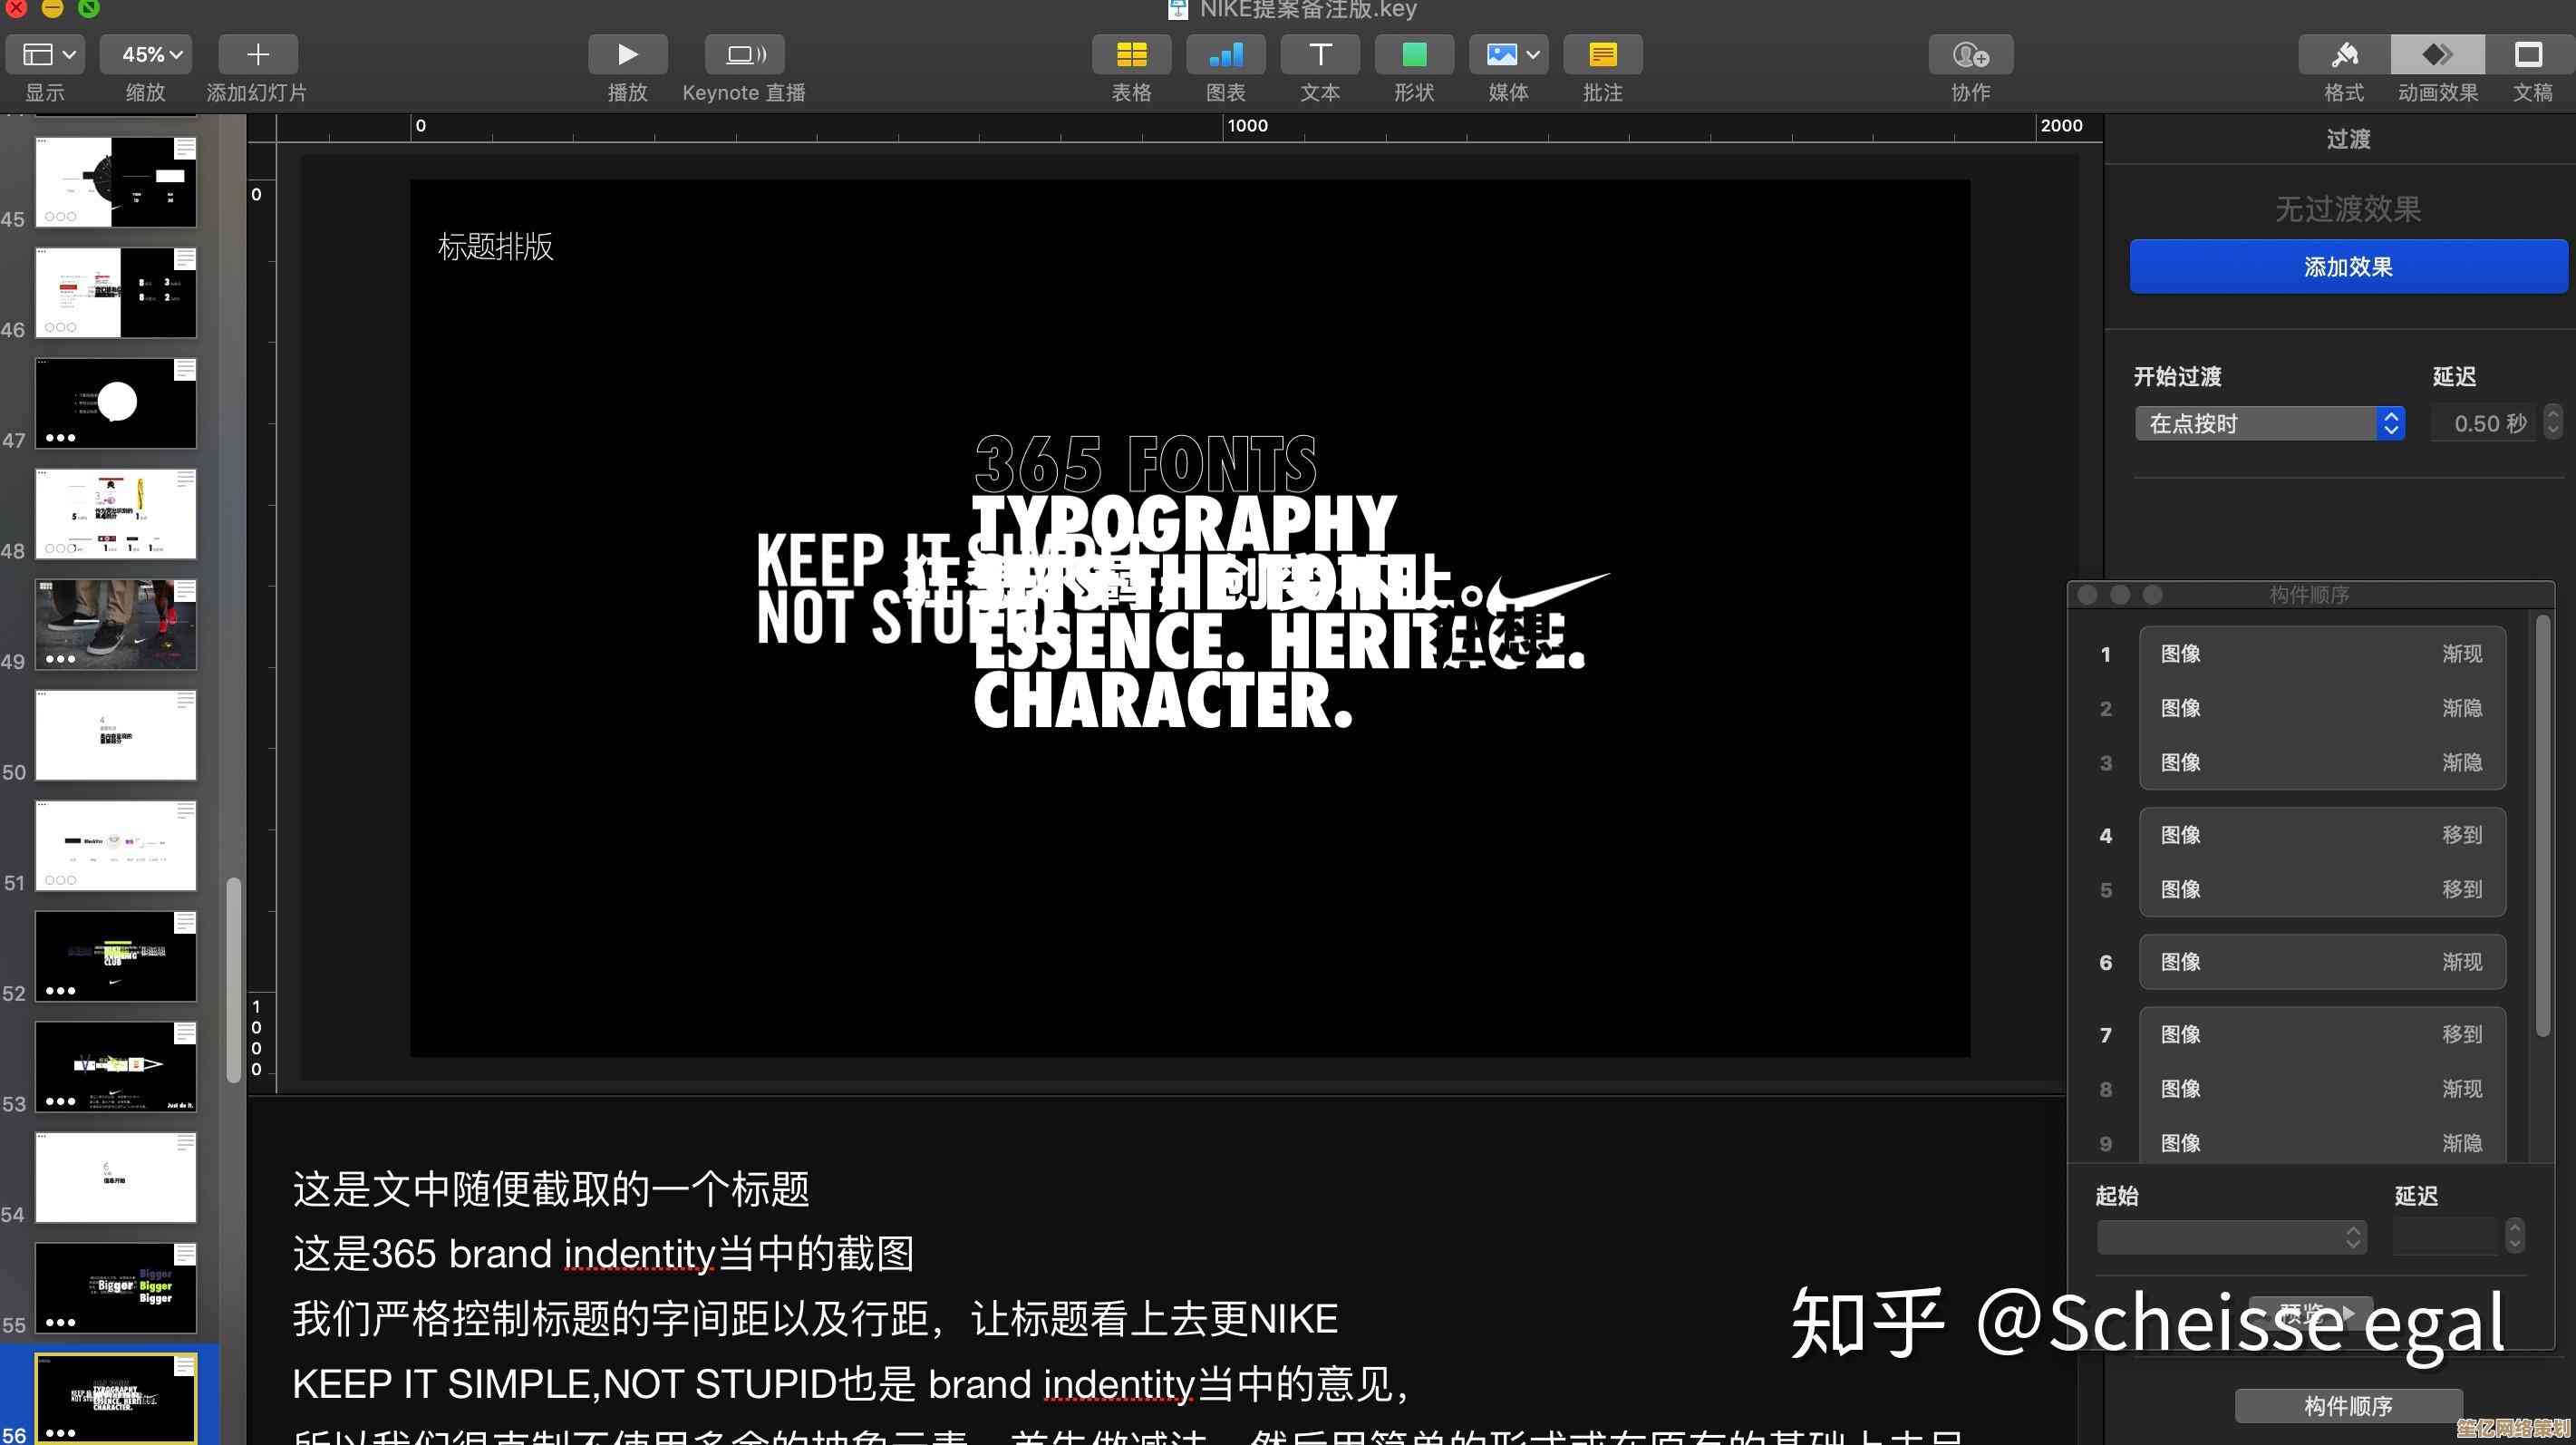The width and height of the screenshot is (2576, 1445).
Task: Open the media insert dropdown
Action: [1508, 54]
